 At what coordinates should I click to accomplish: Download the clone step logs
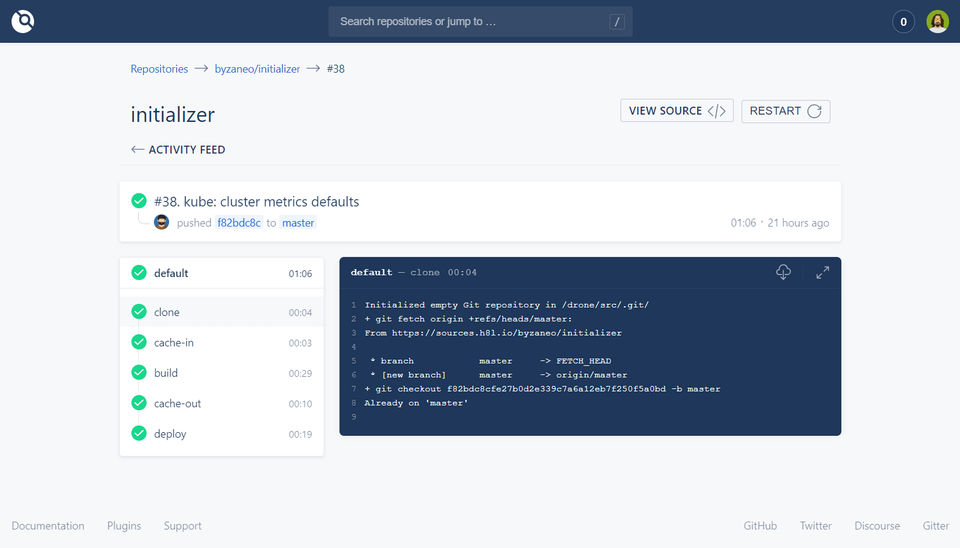coord(783,272)
